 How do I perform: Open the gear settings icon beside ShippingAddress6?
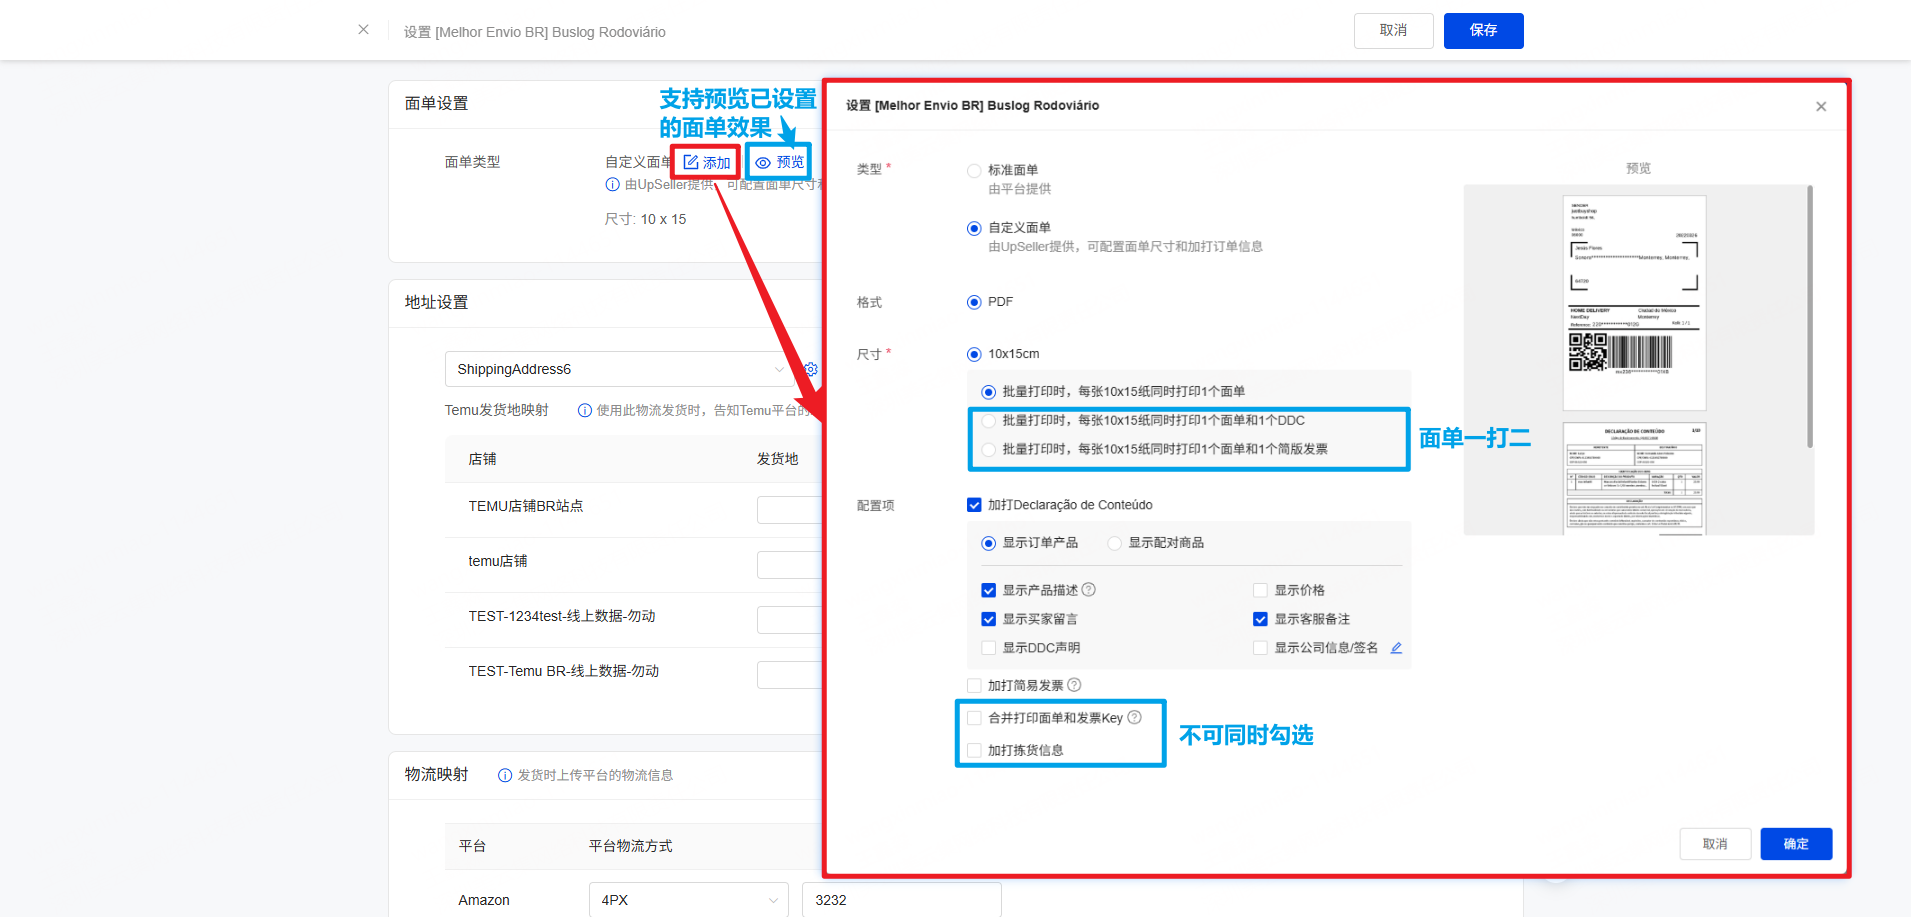click(811, 369)
